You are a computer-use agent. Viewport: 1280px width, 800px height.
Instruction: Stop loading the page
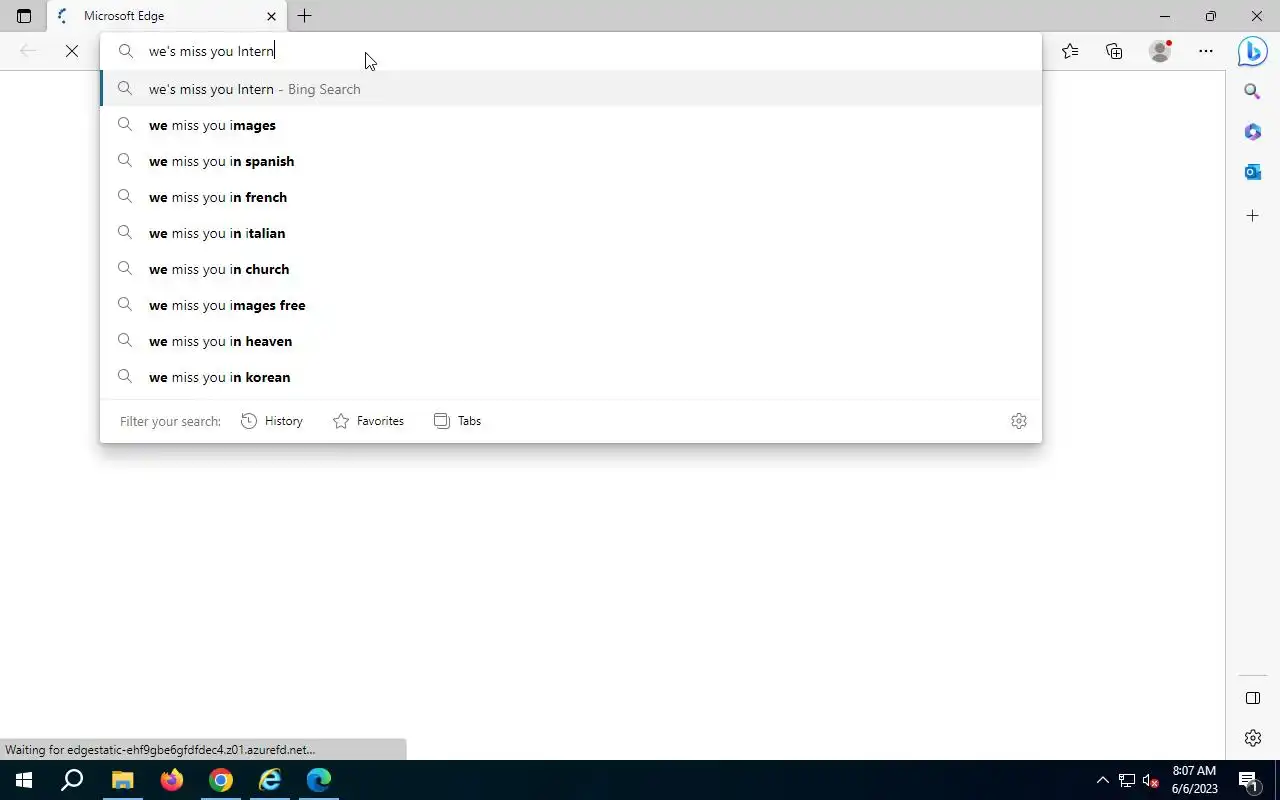click(72, 51)
